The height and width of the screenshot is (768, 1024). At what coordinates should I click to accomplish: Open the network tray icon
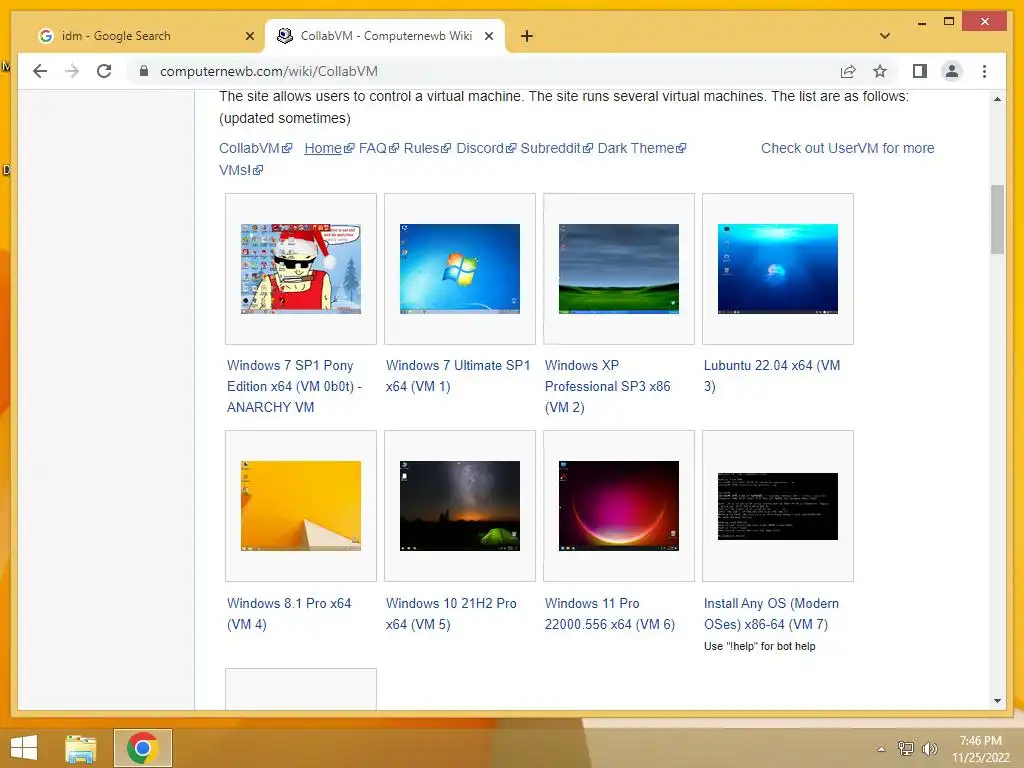(906, 748)
